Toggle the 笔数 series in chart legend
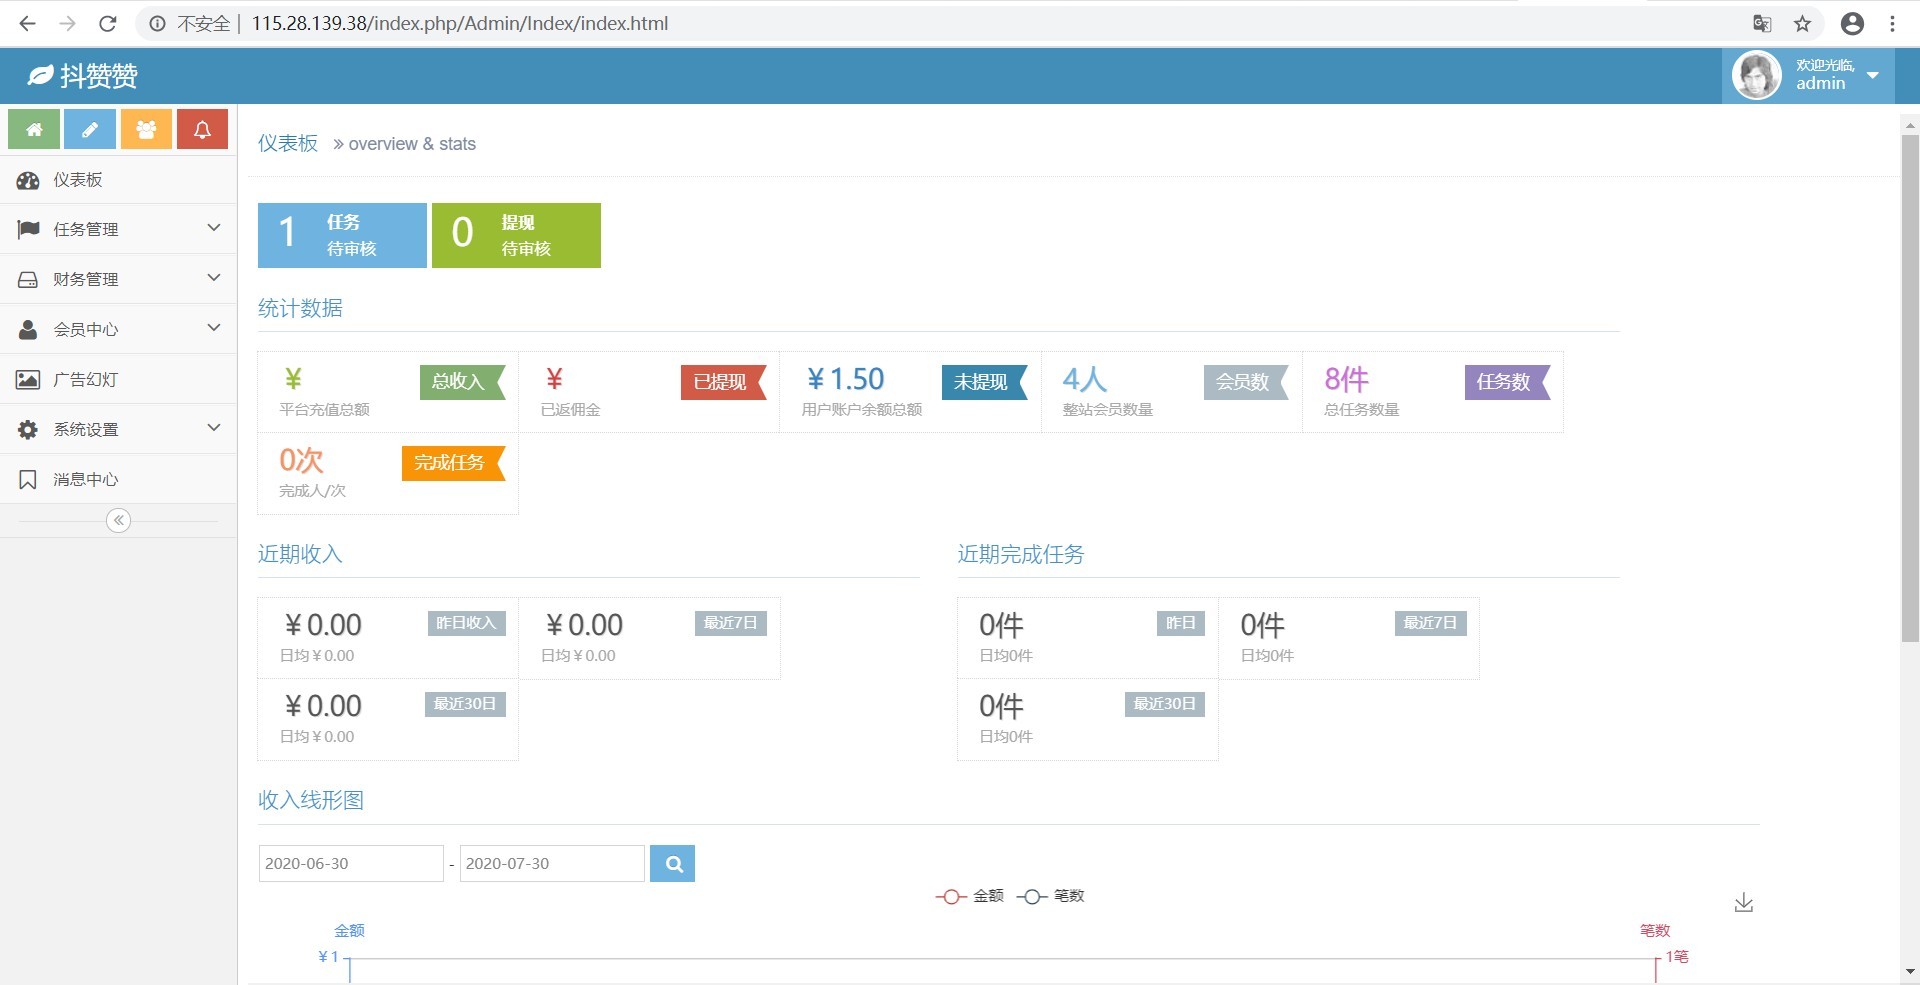The width and height of the screenshot is (1920, 985). 1051,896
